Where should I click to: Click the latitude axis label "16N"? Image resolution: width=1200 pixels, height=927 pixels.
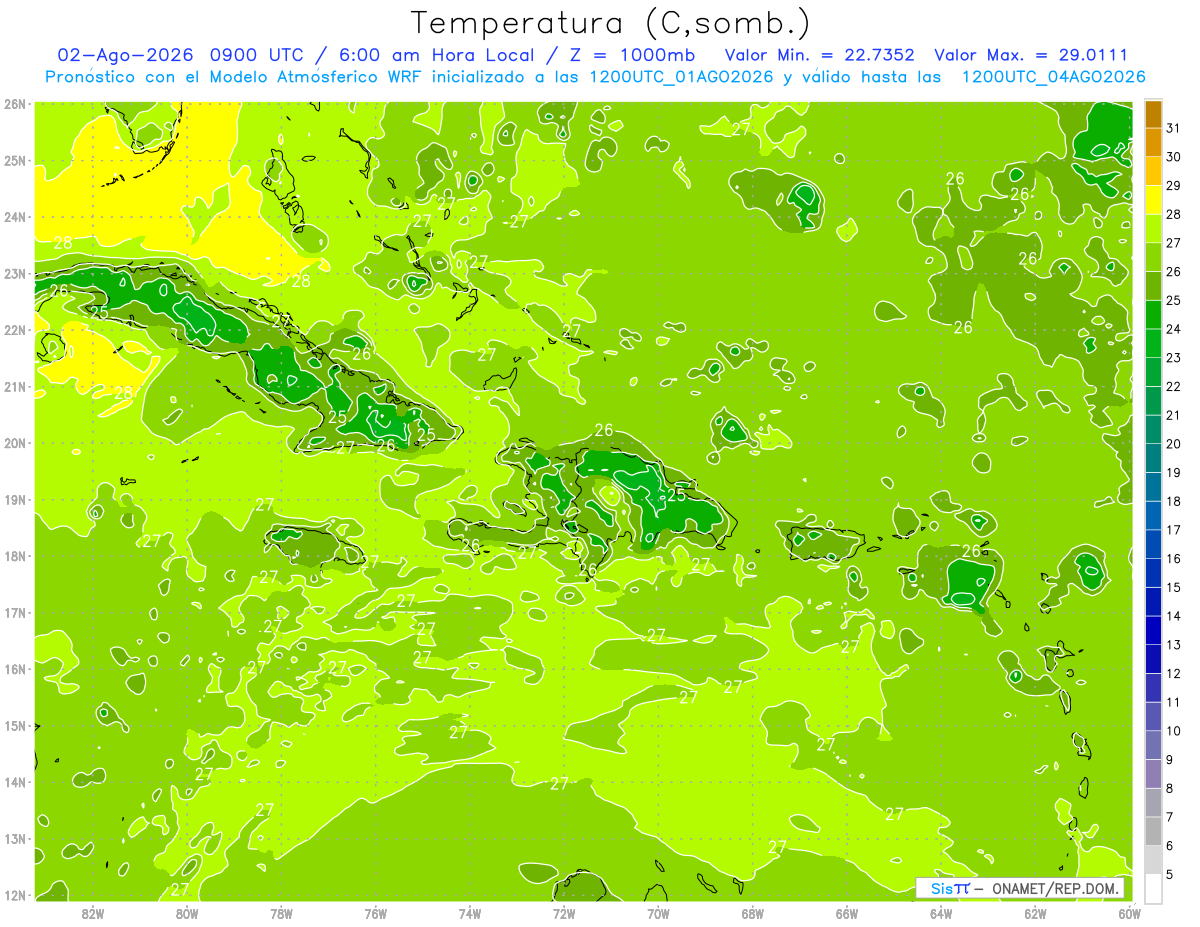(x=15, y=669)
